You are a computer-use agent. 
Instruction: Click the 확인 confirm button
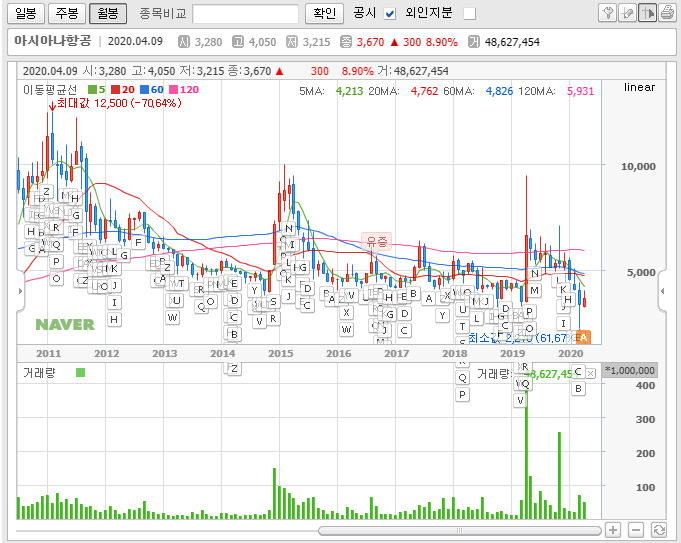pyautogui.click(x=324, y=13)
